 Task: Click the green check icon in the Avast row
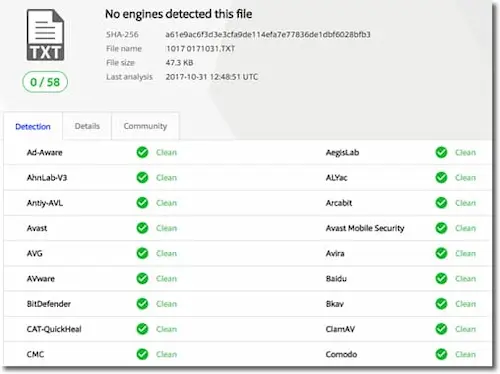coord(142,228)
